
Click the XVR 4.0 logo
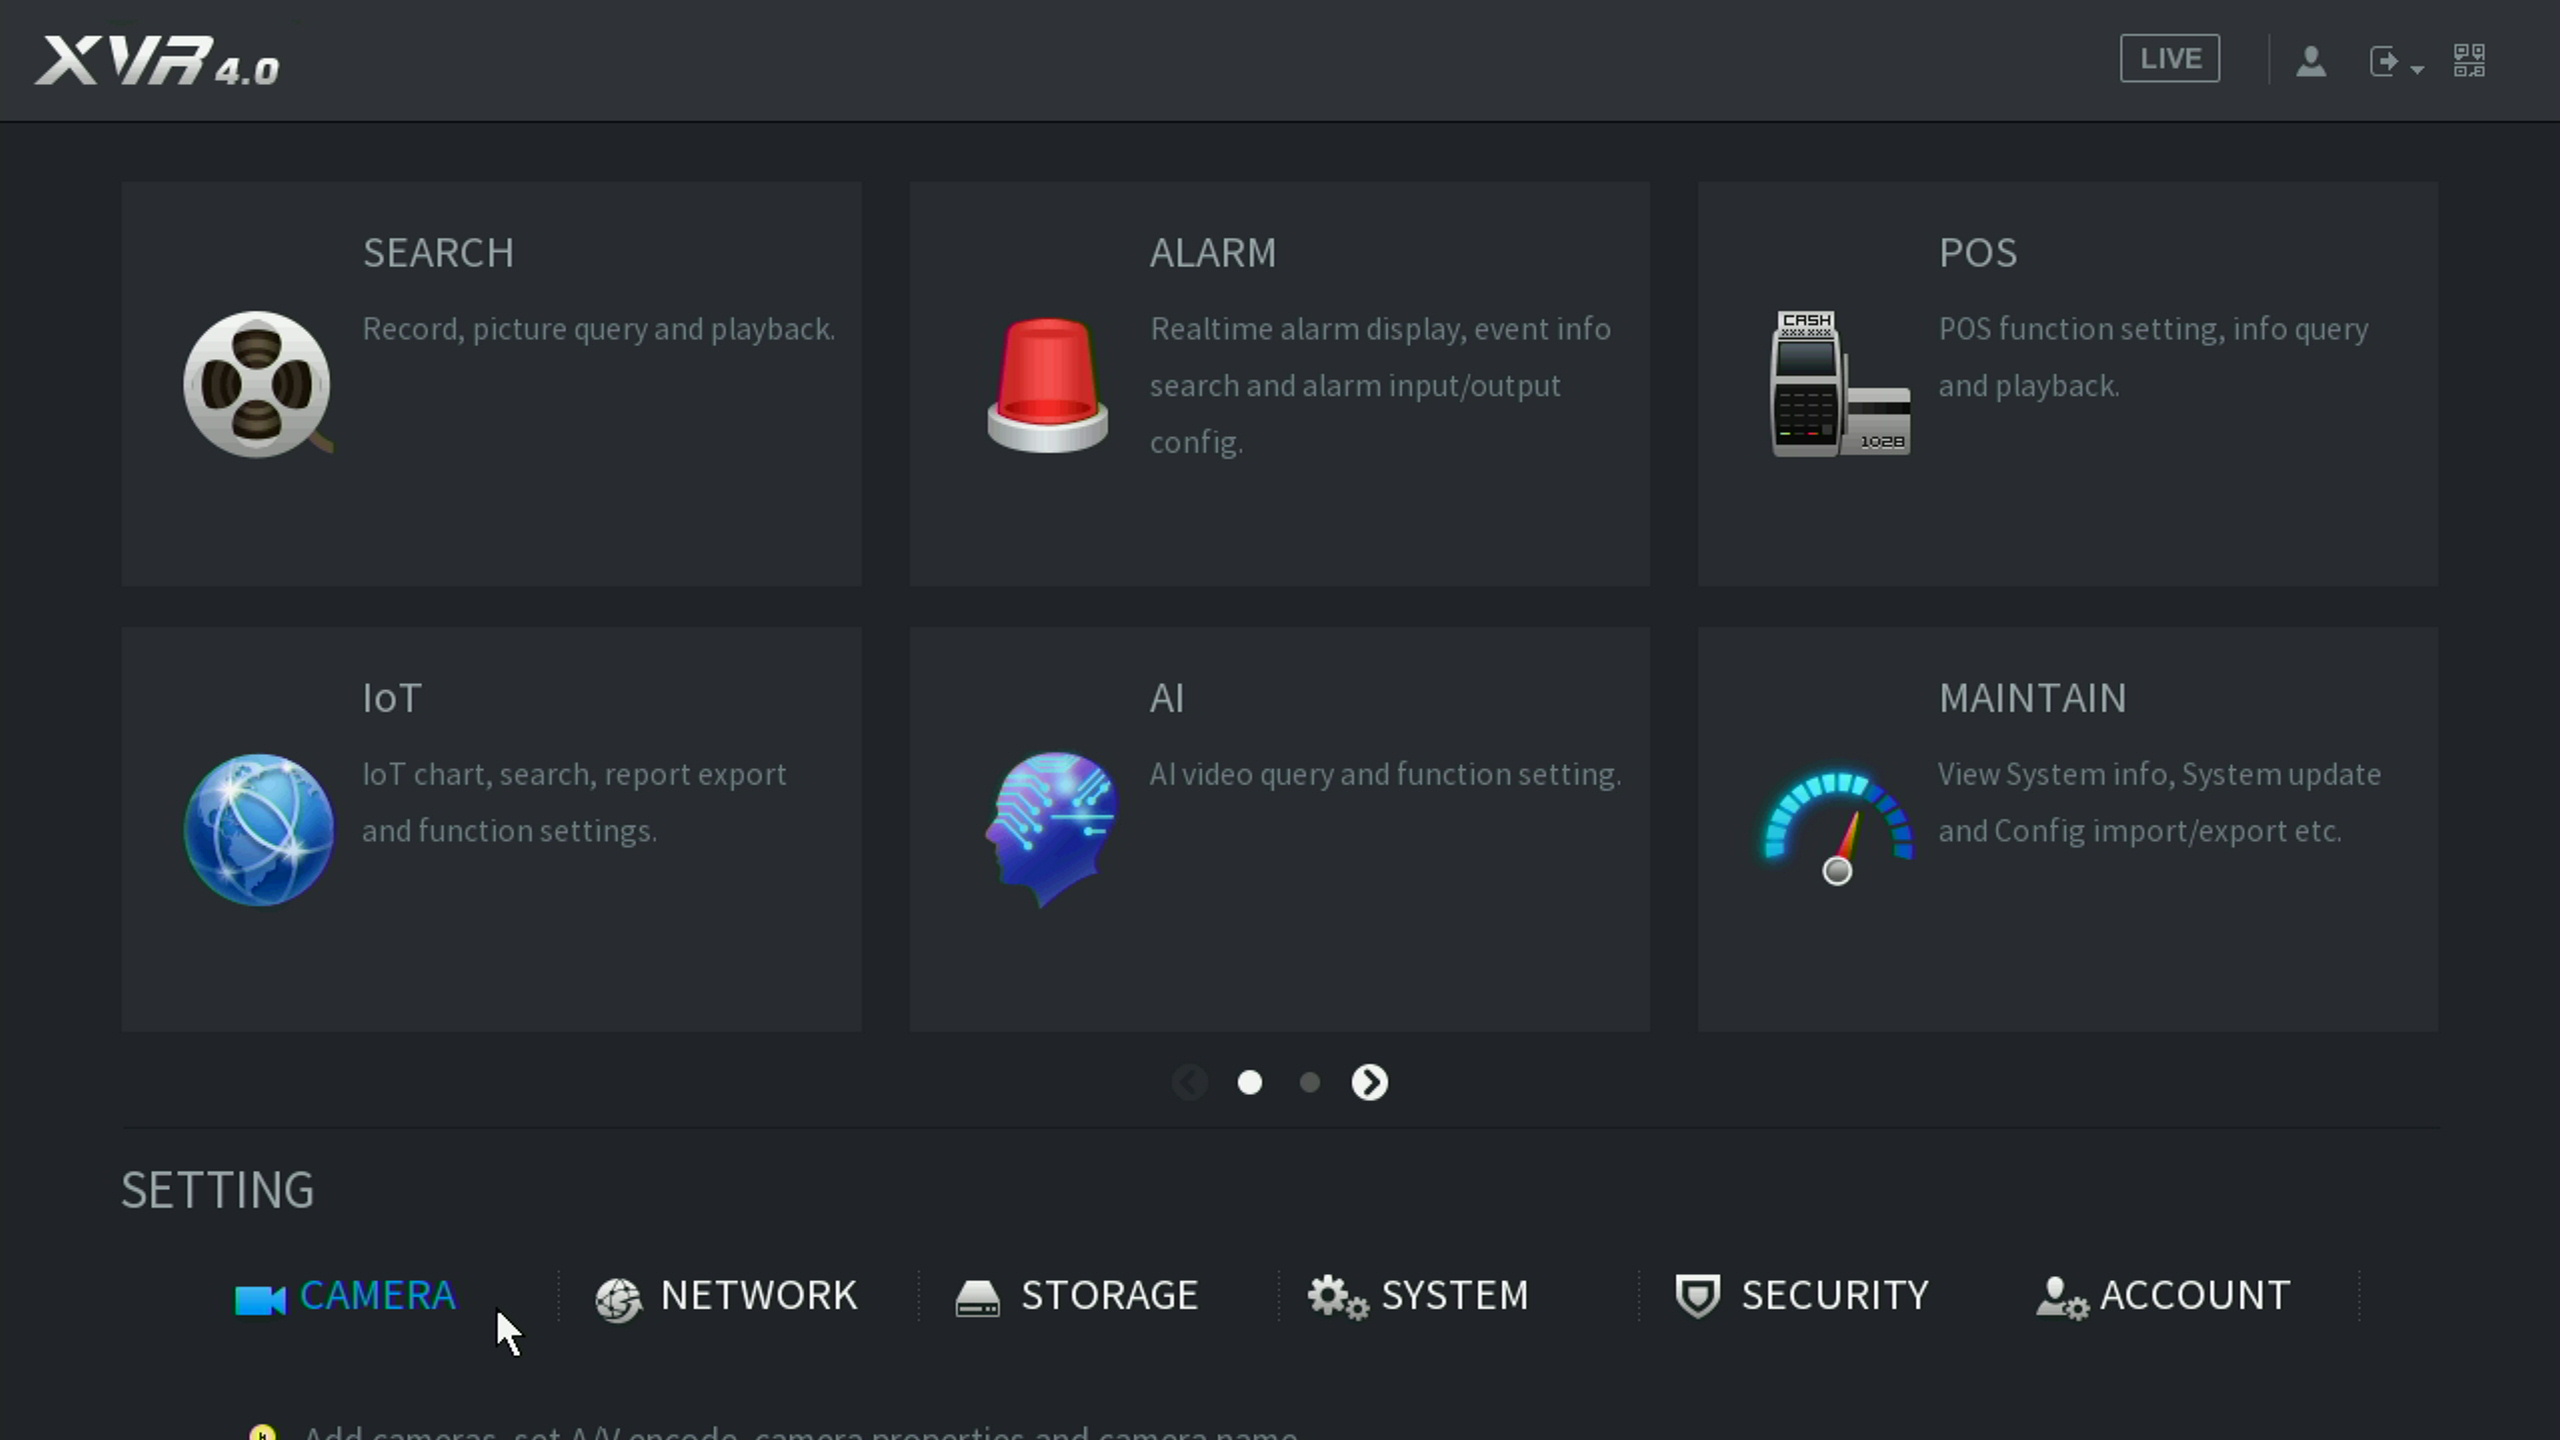point(158,62)
